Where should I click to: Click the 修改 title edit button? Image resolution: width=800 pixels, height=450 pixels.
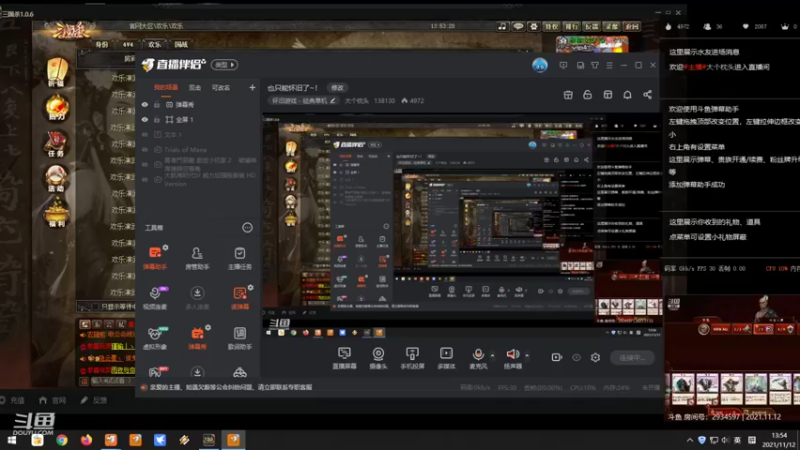(x=337, y=88)
